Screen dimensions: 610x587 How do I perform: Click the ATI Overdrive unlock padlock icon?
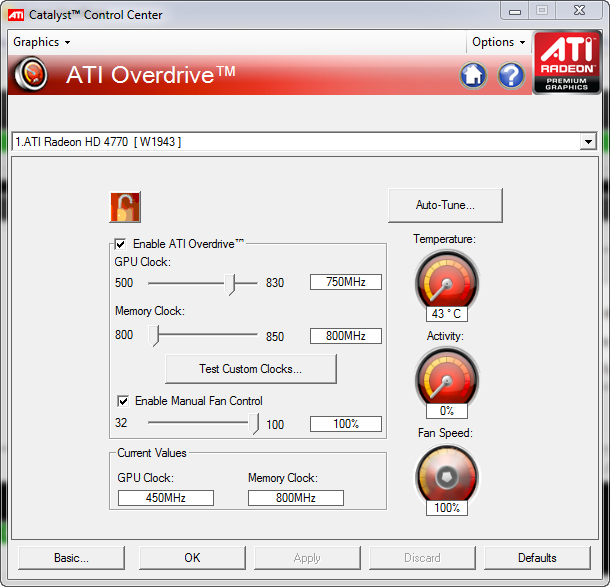point(125,207)
